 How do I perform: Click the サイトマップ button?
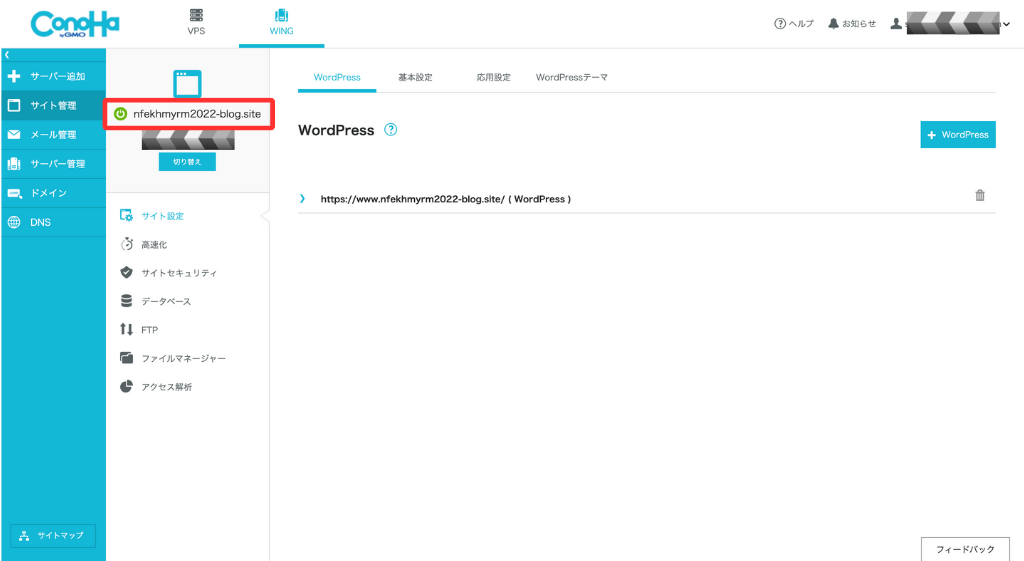(53, 536)
